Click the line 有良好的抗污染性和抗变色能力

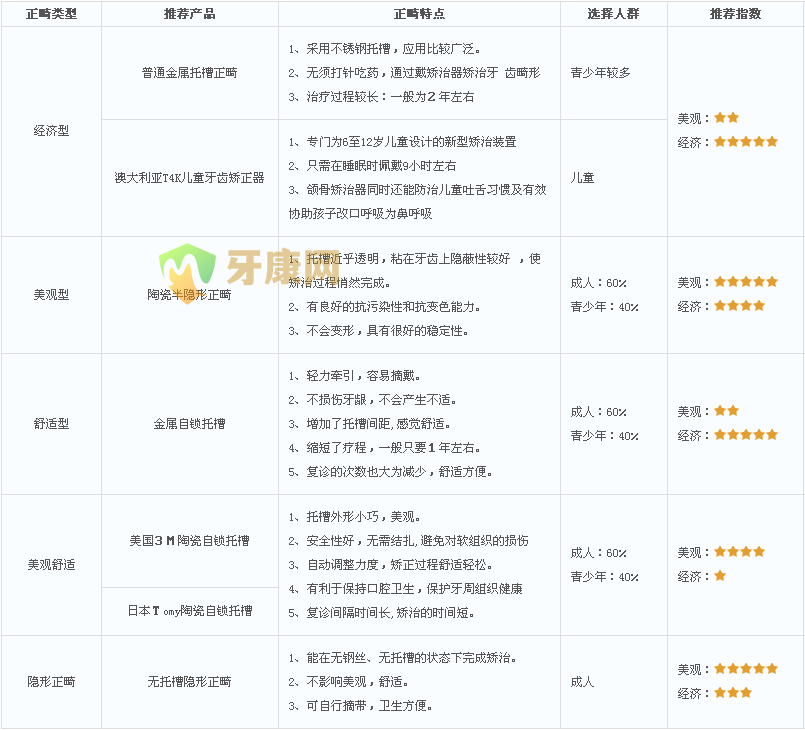385,307
